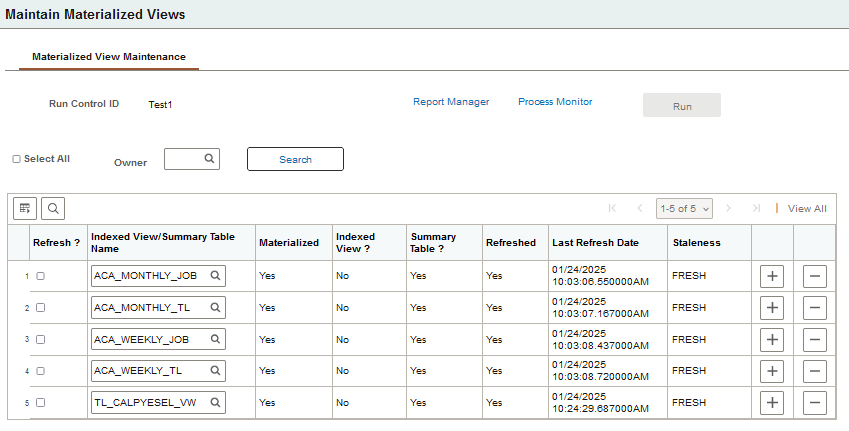Click the Run Control ID value Test1
Image resolution: width=849 pixels, height=431 pixels.
(160, 105)
